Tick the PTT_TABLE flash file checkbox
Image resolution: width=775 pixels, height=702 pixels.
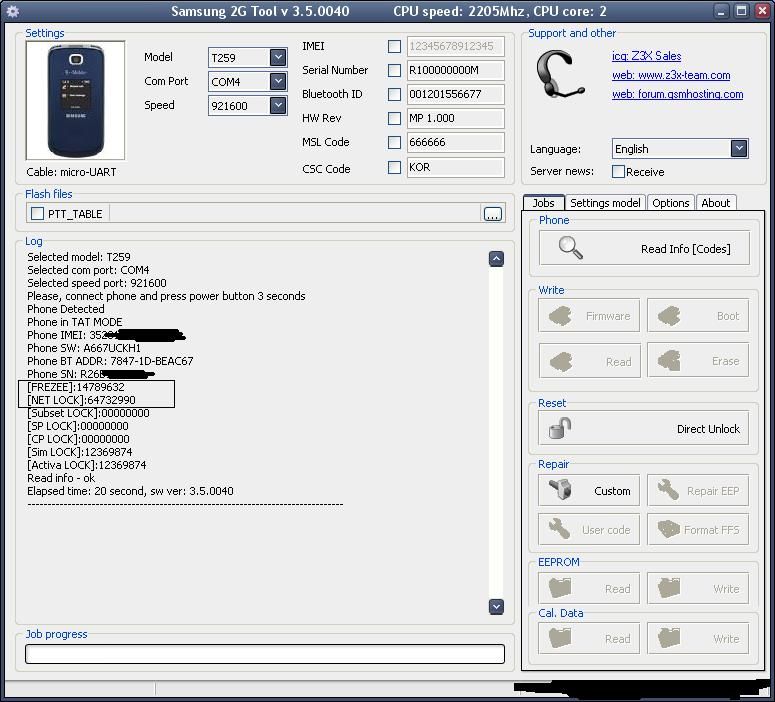[38, 214]
